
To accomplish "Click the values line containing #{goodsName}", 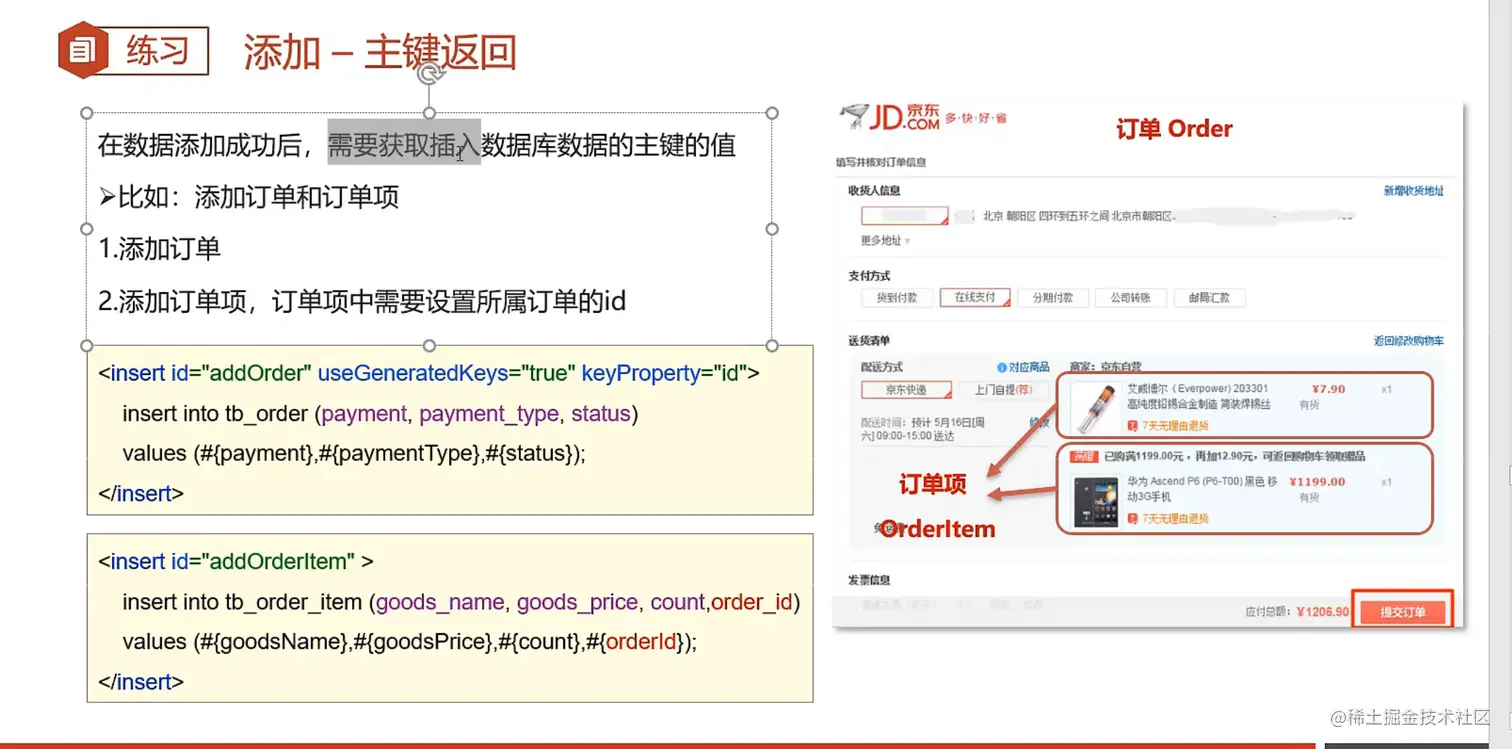I will [409, 642].
